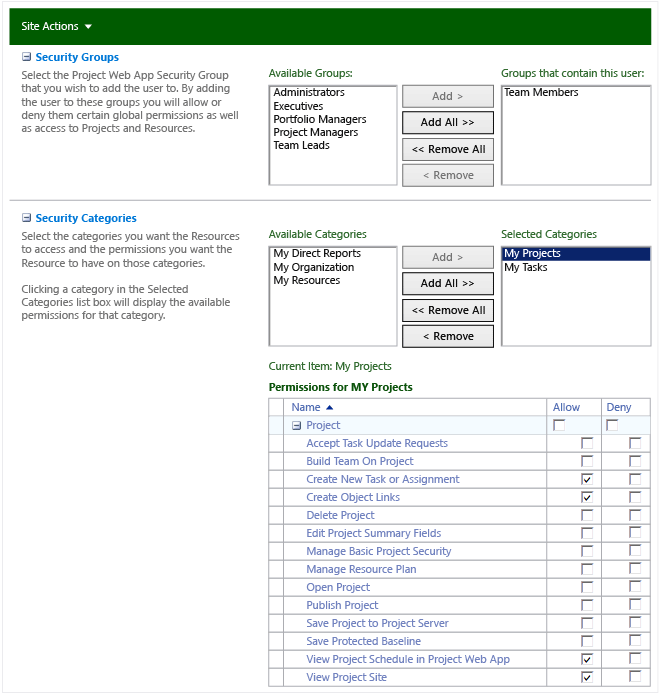Click Add > button for Security Groups

coord(448,96)
